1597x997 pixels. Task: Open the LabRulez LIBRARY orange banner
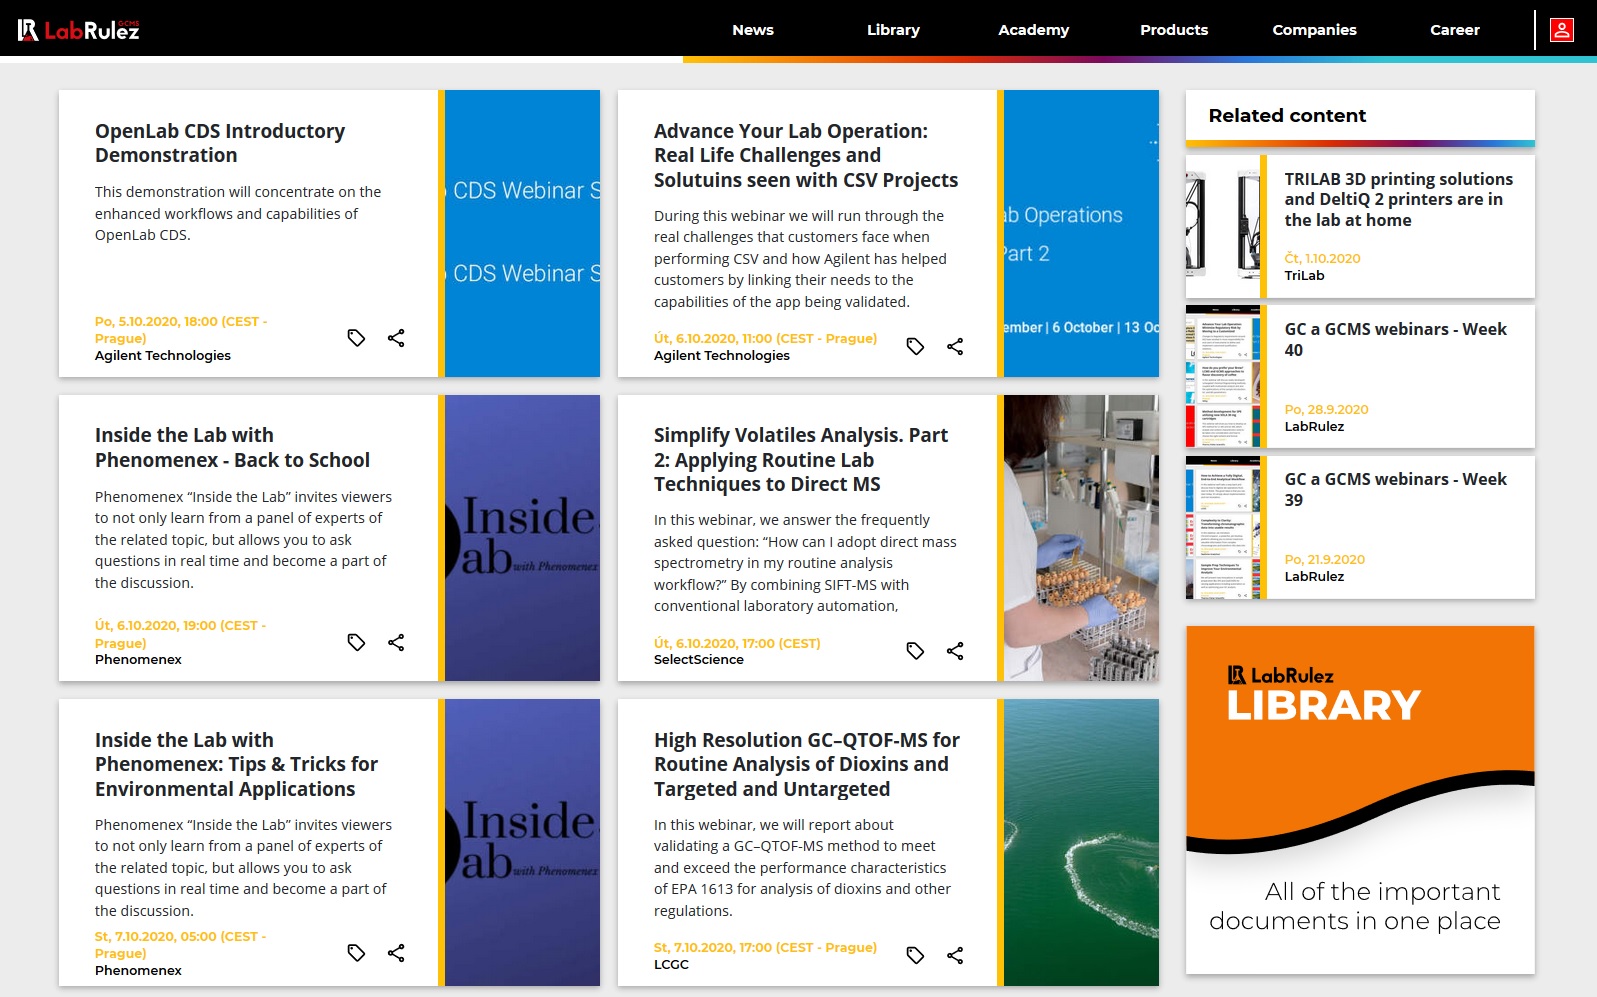(1360, 800)
